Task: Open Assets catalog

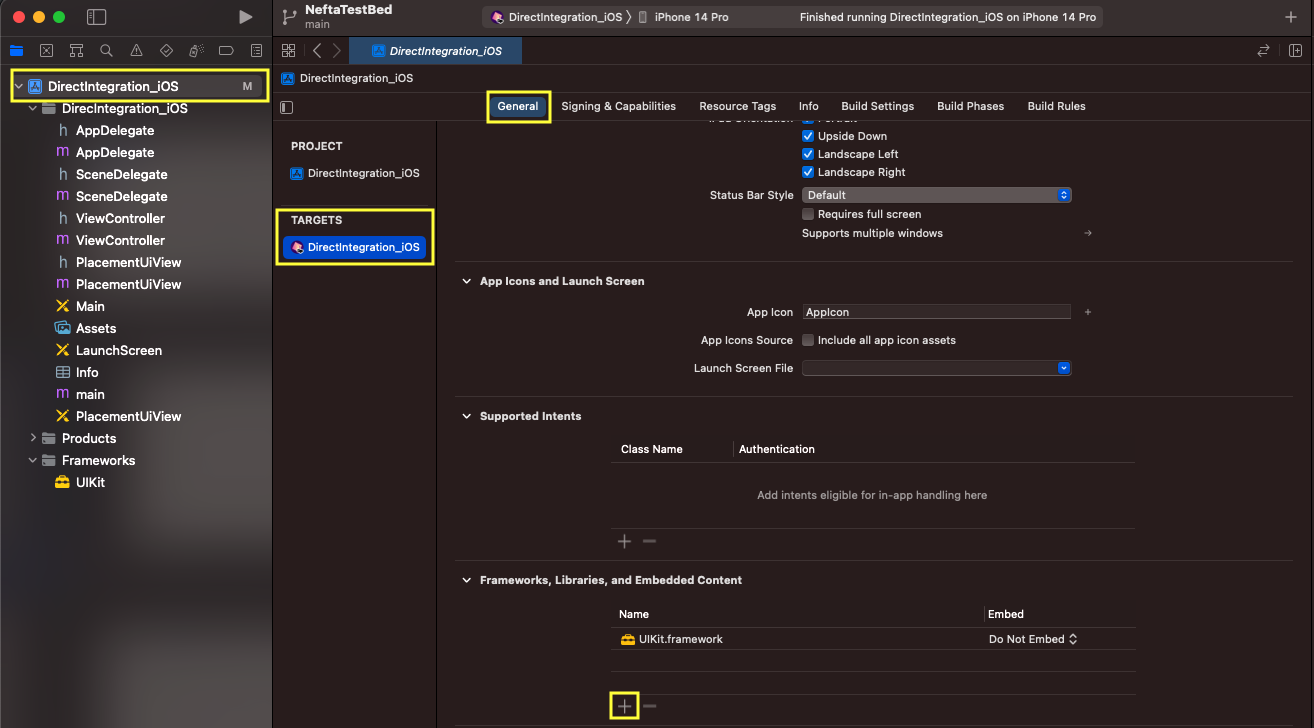Action: click(x=96, y=328)
